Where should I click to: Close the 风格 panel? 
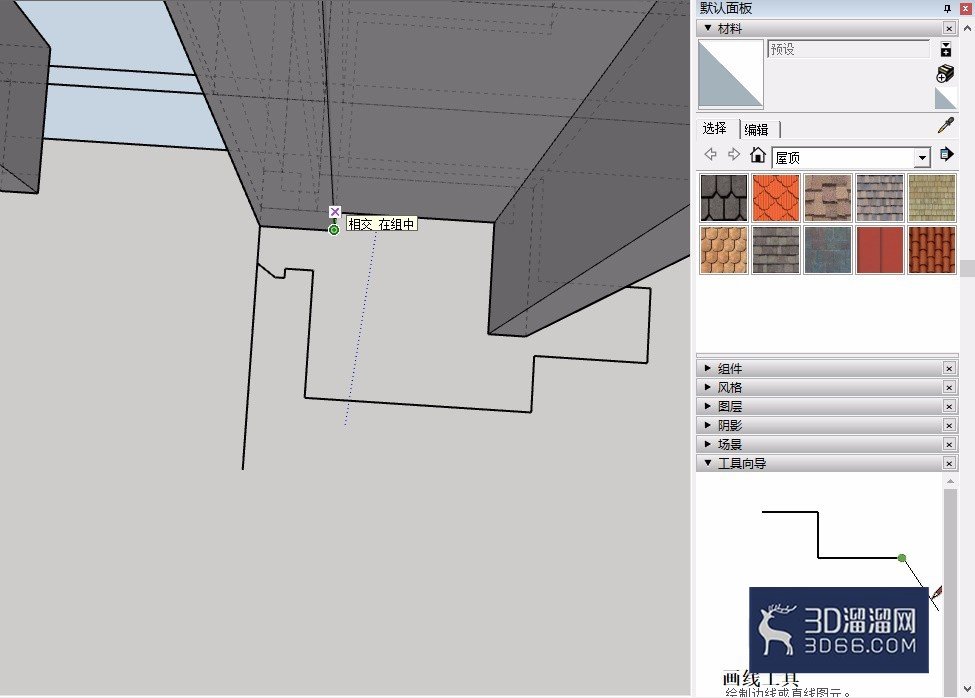(x=949, y=387)
